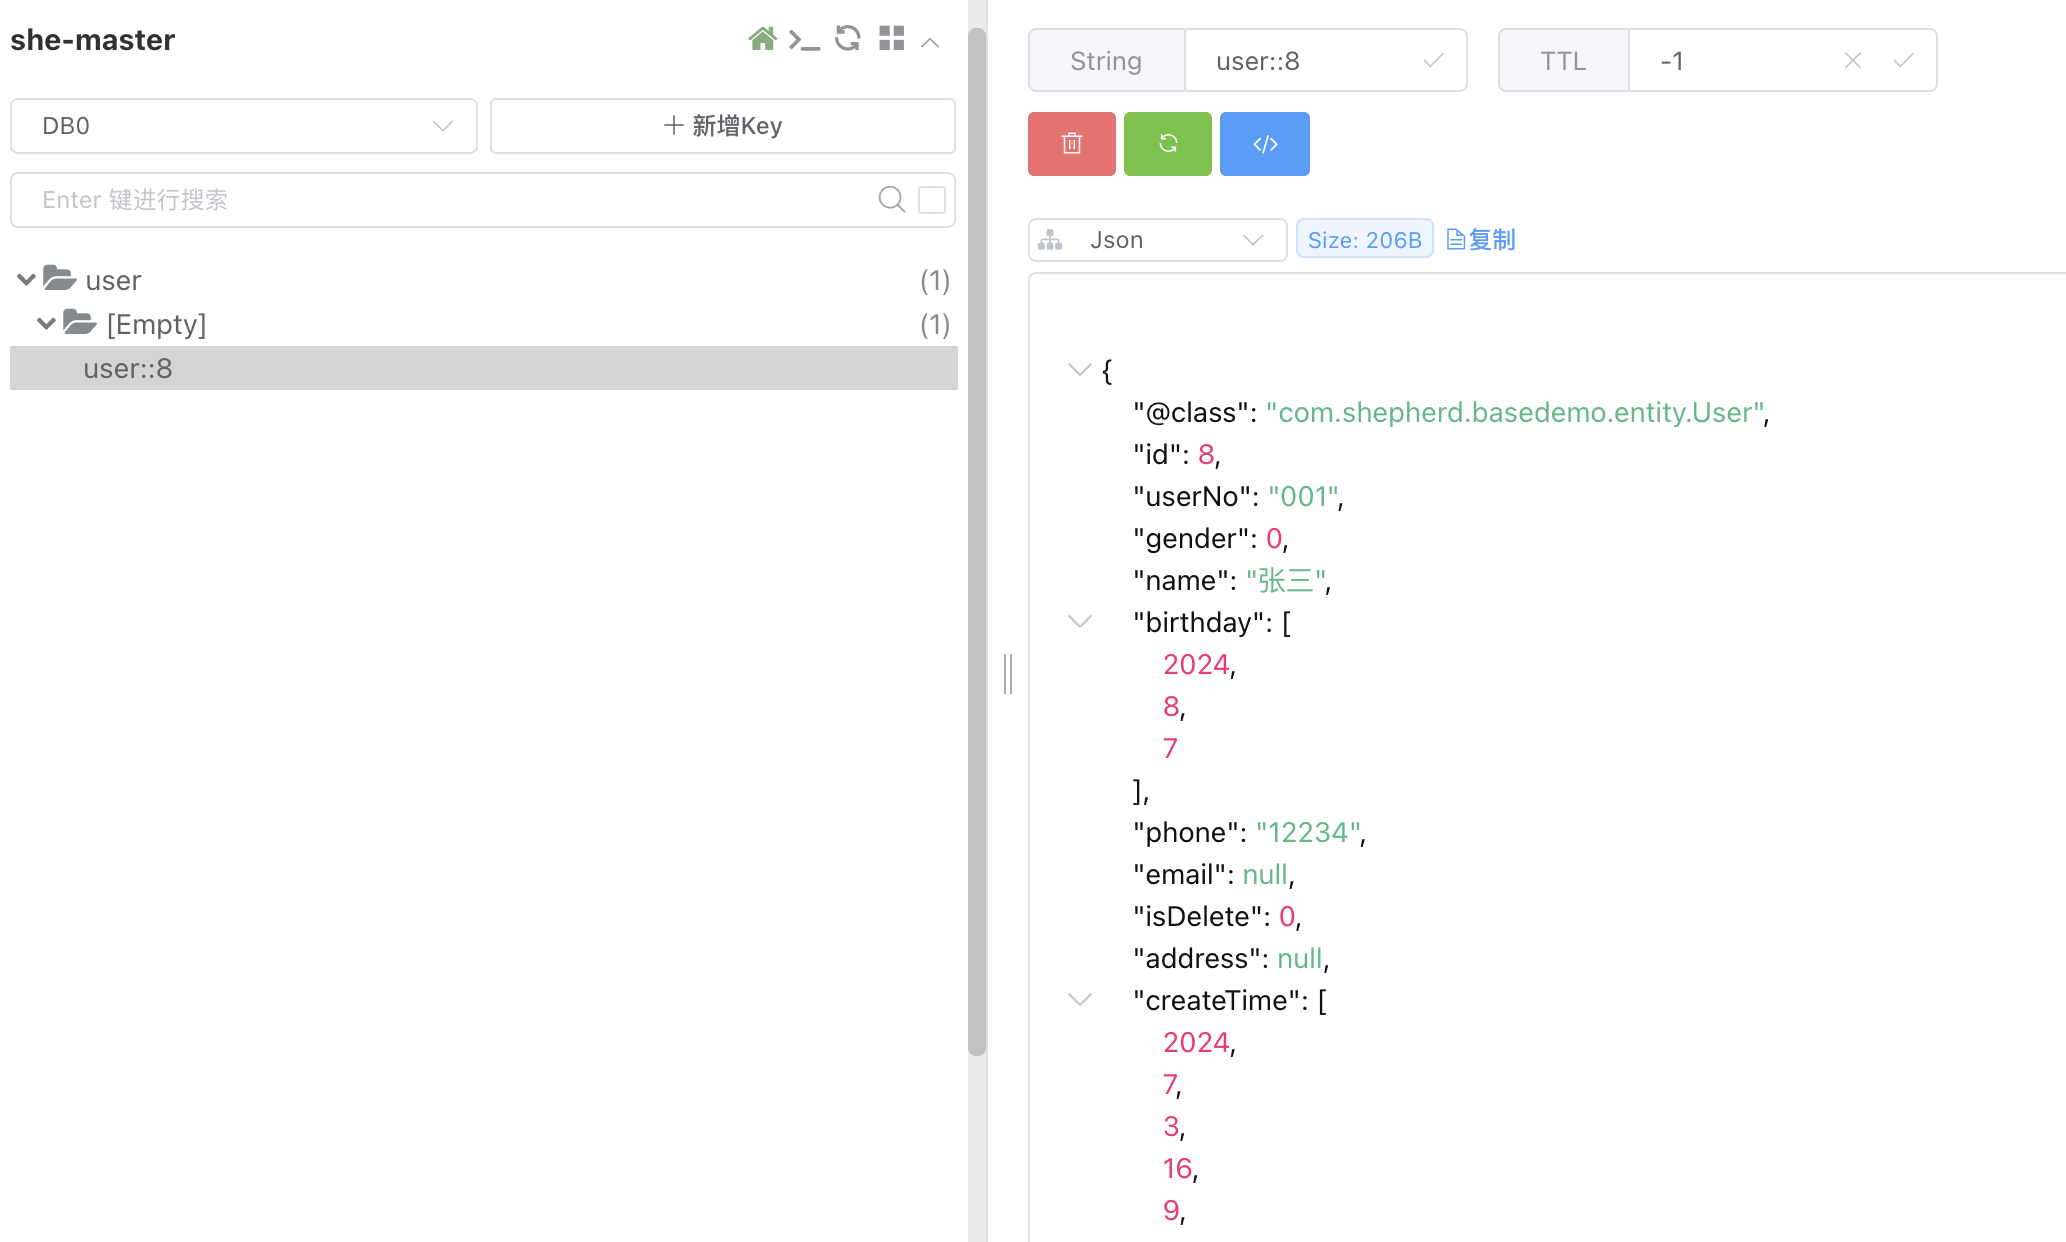Toggle the exact match search checkbox
The height and width of the screenshot is (1242, 2066).
coord(931,200)
